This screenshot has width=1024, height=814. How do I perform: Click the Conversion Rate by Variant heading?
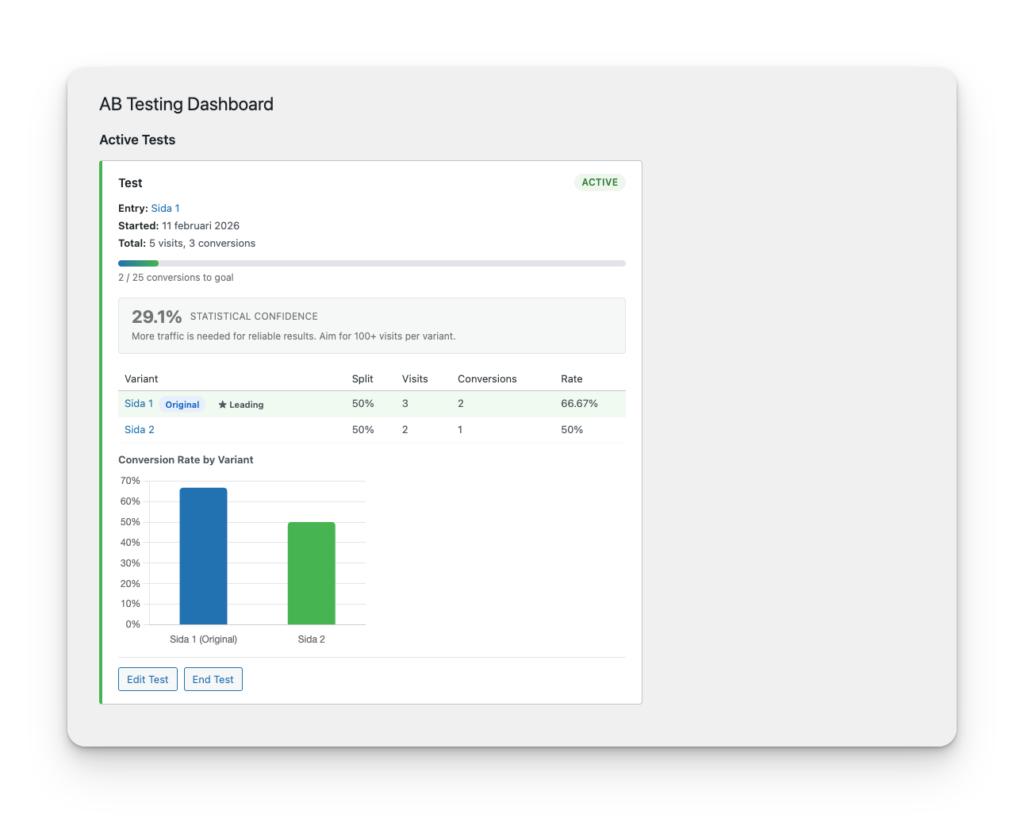[184, 459]
